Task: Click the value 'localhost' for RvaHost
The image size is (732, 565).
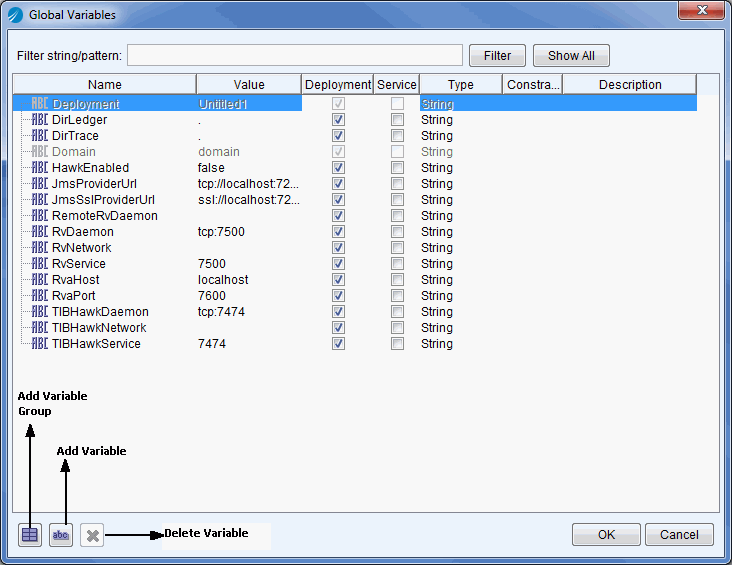Action: click(x=223, y=280)
